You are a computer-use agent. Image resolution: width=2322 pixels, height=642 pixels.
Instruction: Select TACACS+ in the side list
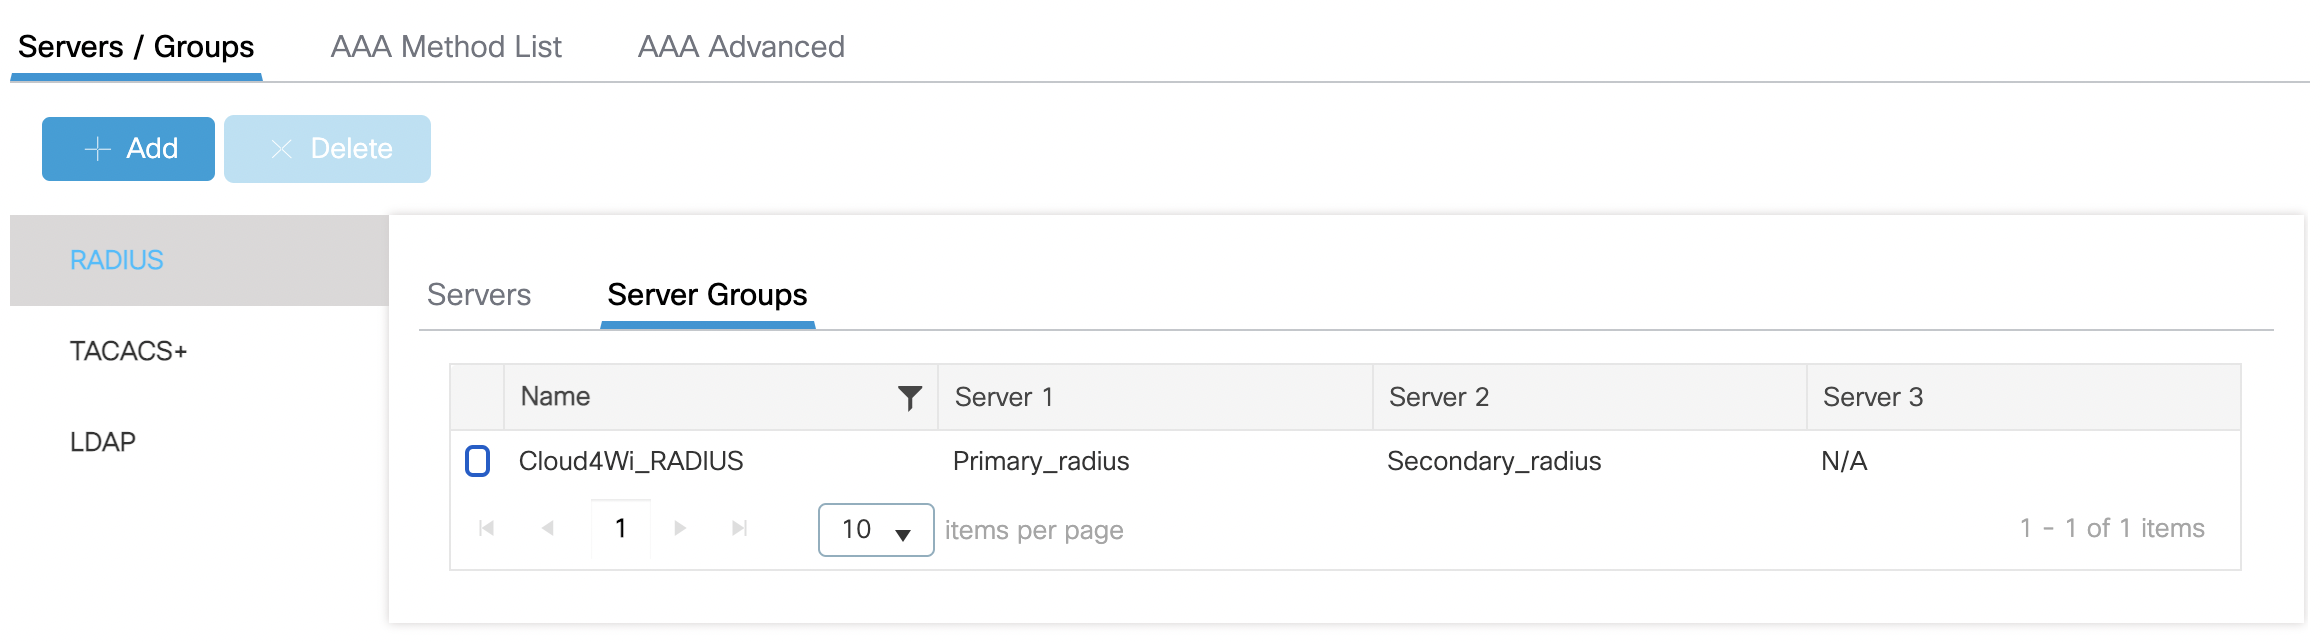[x=128, y=351]
